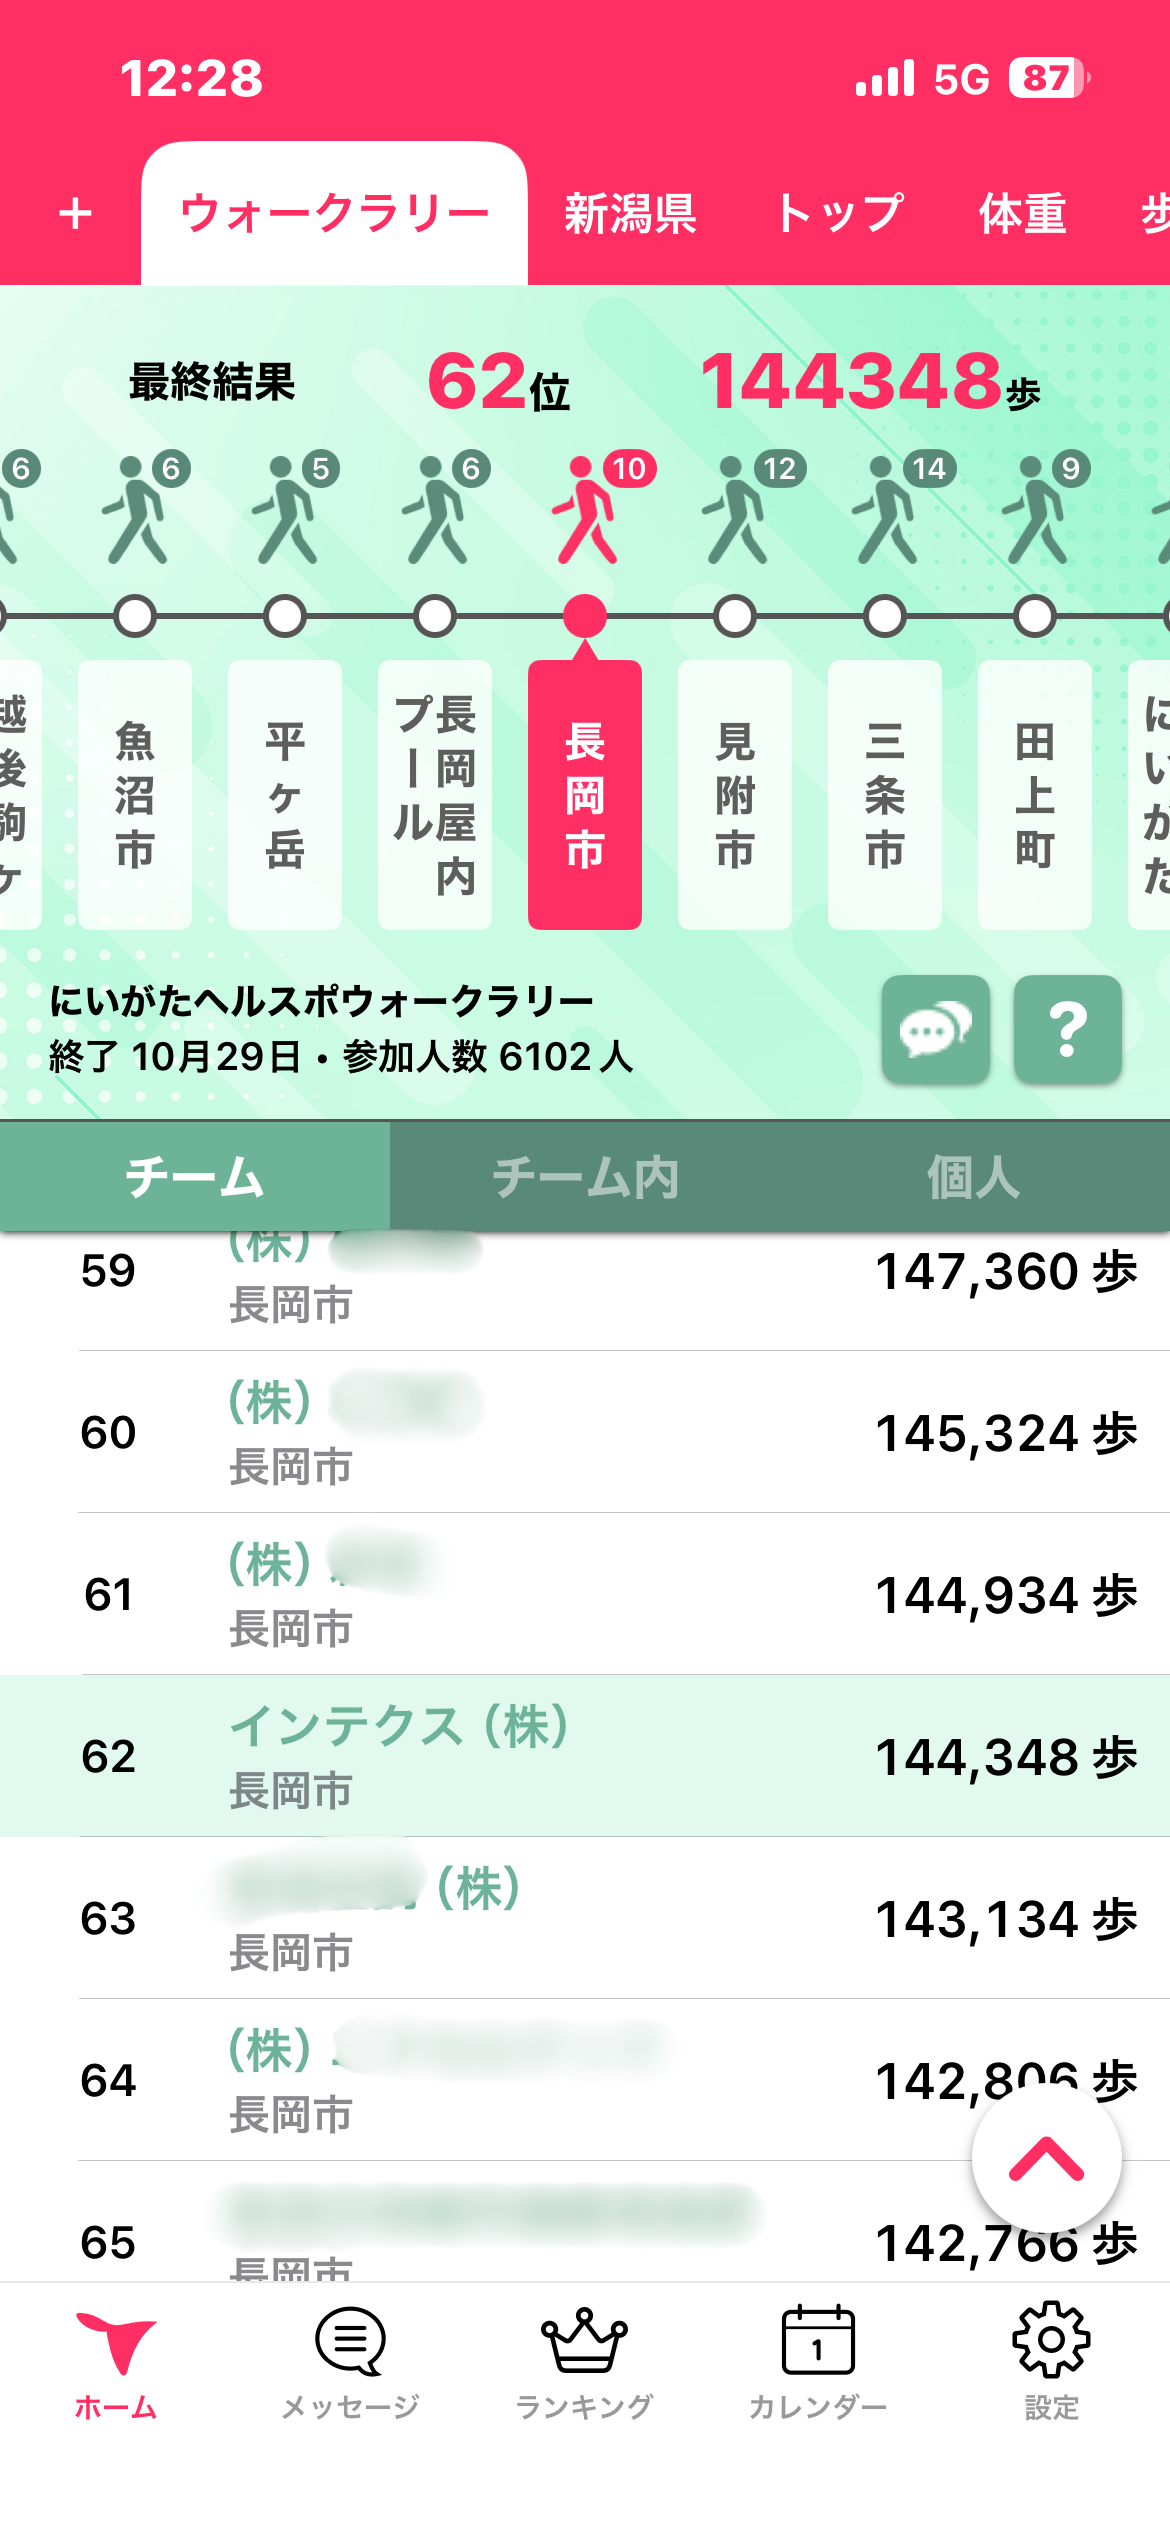Tap the plus icon to add a tab

[x=76, y=214]
